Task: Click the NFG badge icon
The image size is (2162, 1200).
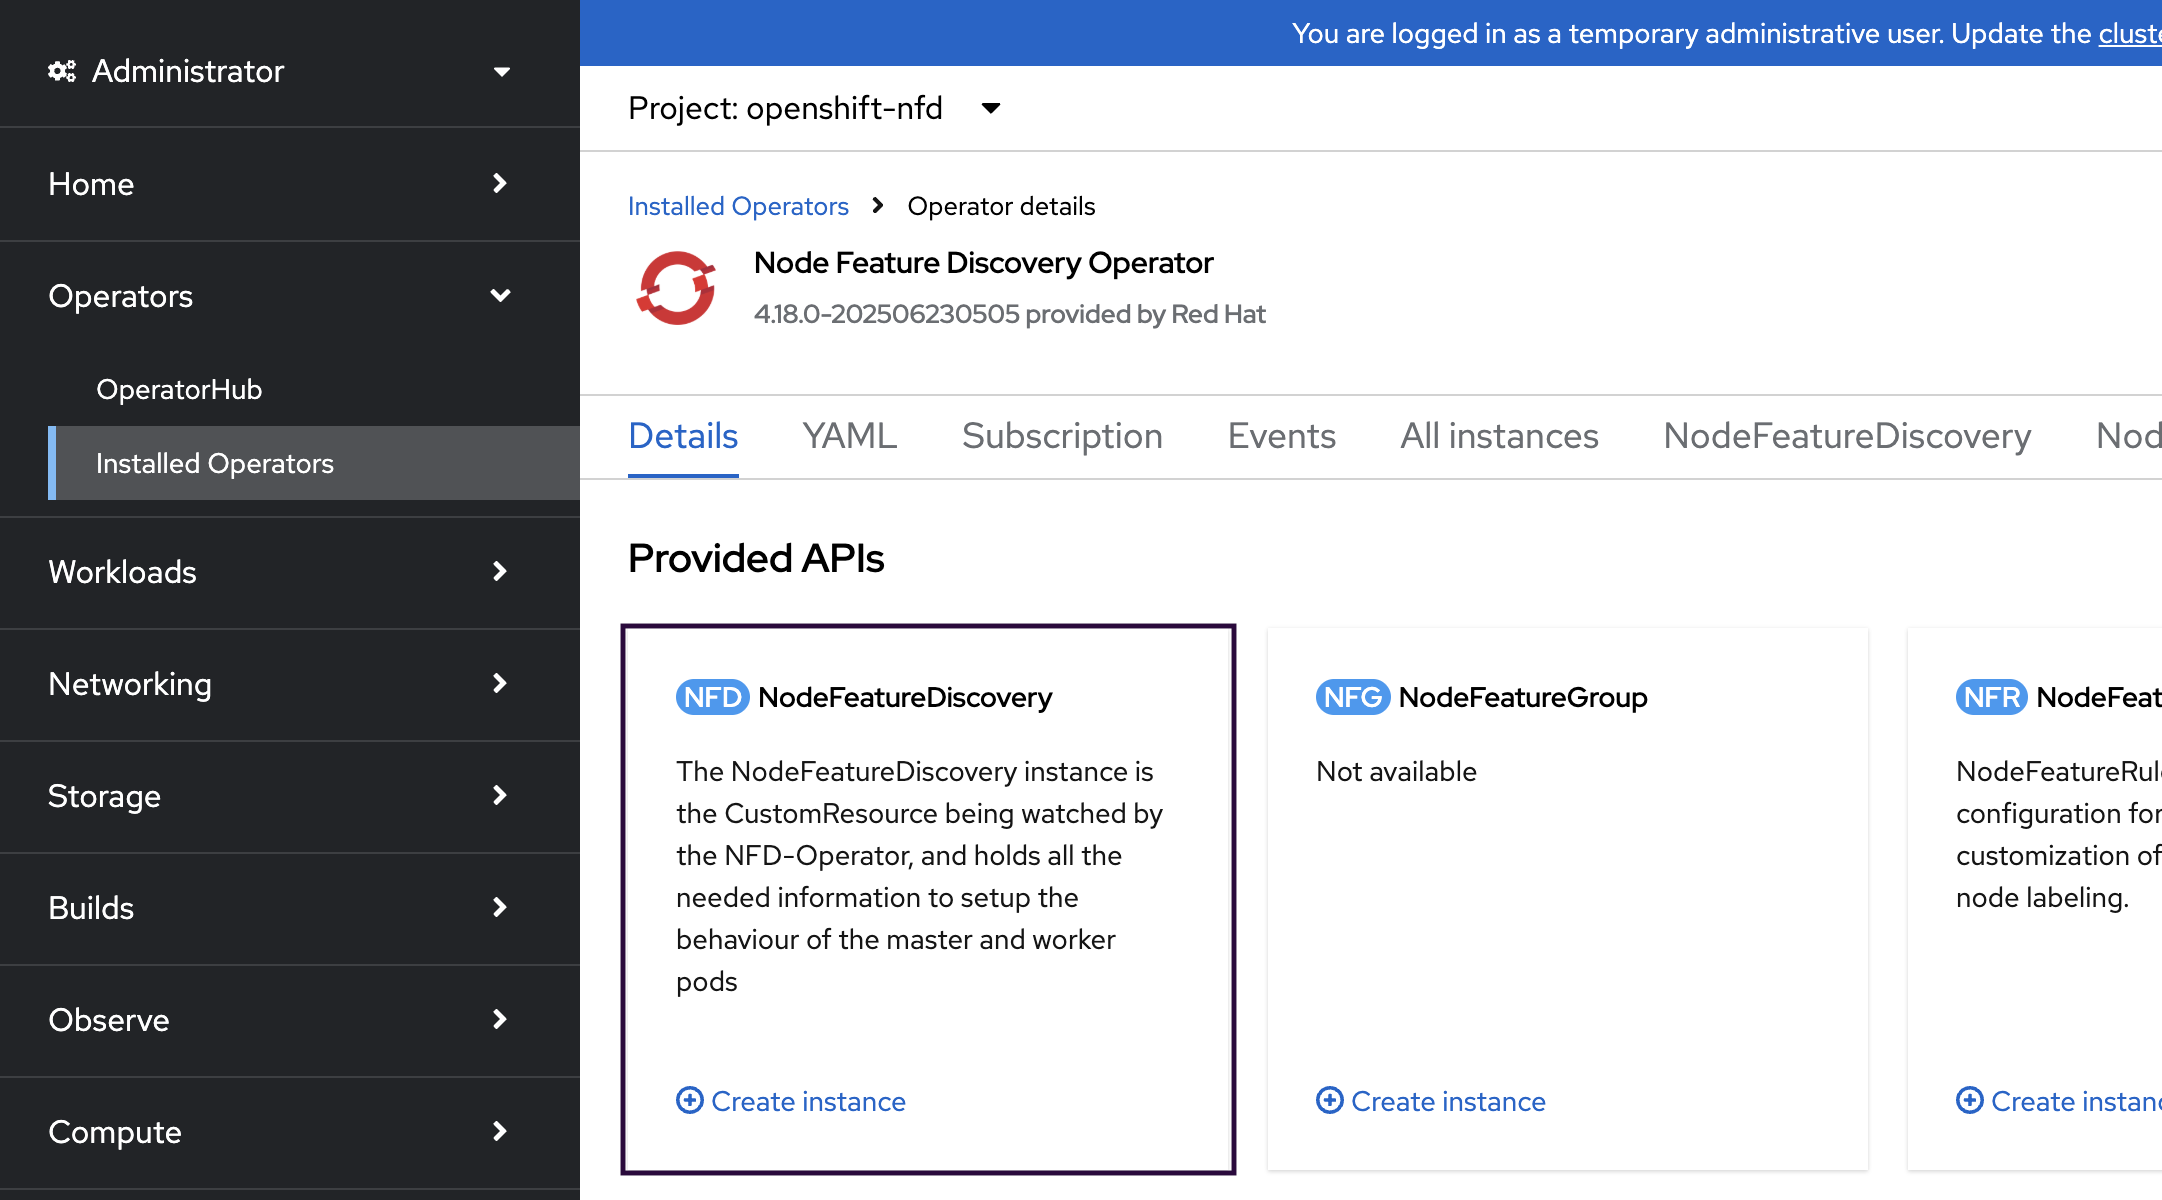Action: click(1352, 697)
